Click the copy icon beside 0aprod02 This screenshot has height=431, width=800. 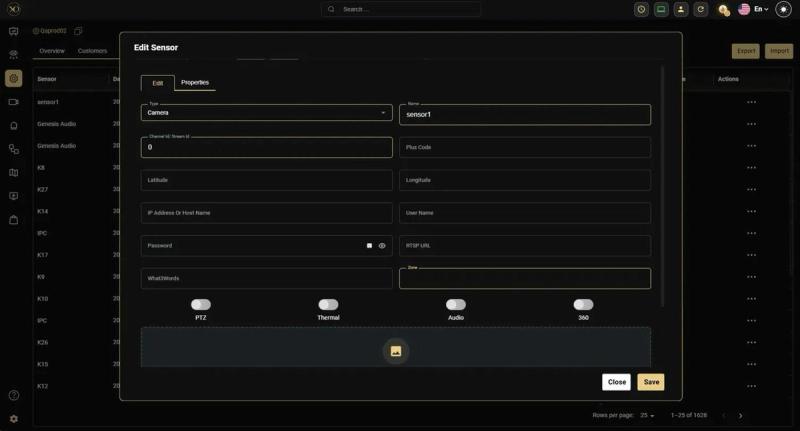point(78,31)
